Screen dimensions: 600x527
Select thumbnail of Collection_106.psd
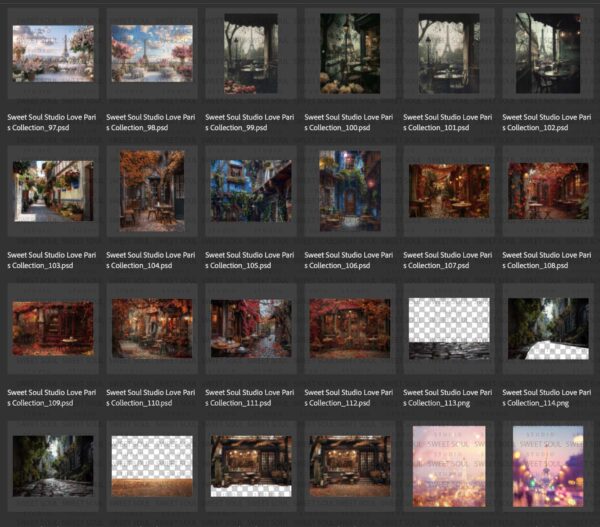350,191
